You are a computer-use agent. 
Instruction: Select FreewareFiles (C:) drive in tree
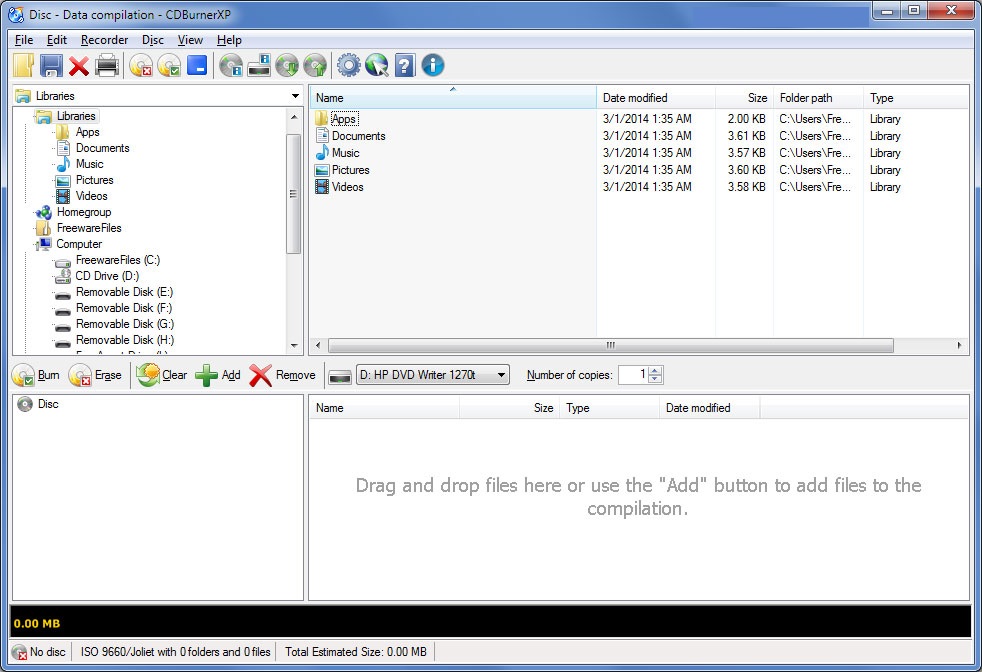coord(118,260)
